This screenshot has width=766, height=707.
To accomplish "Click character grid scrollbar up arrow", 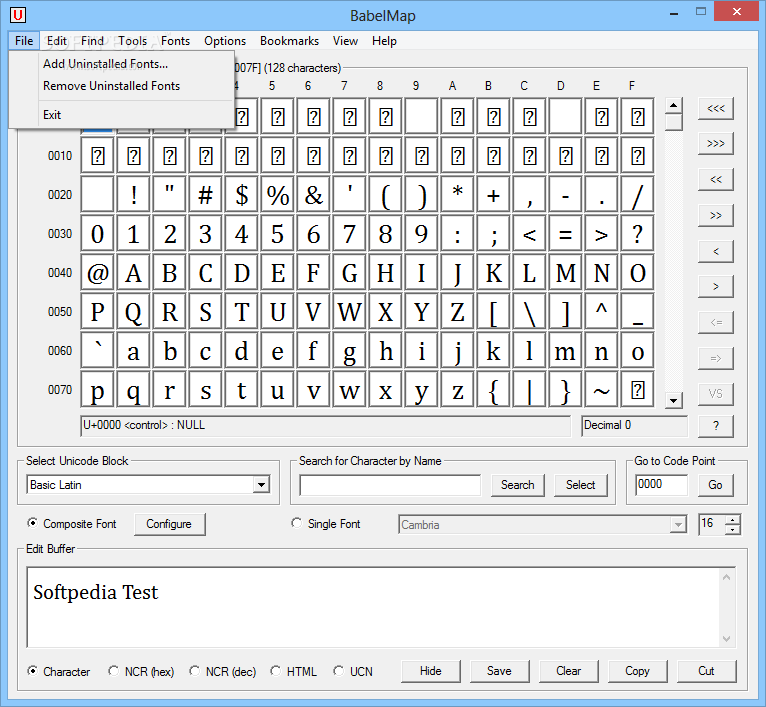I will pyautogui.click(x=674, y=105).
